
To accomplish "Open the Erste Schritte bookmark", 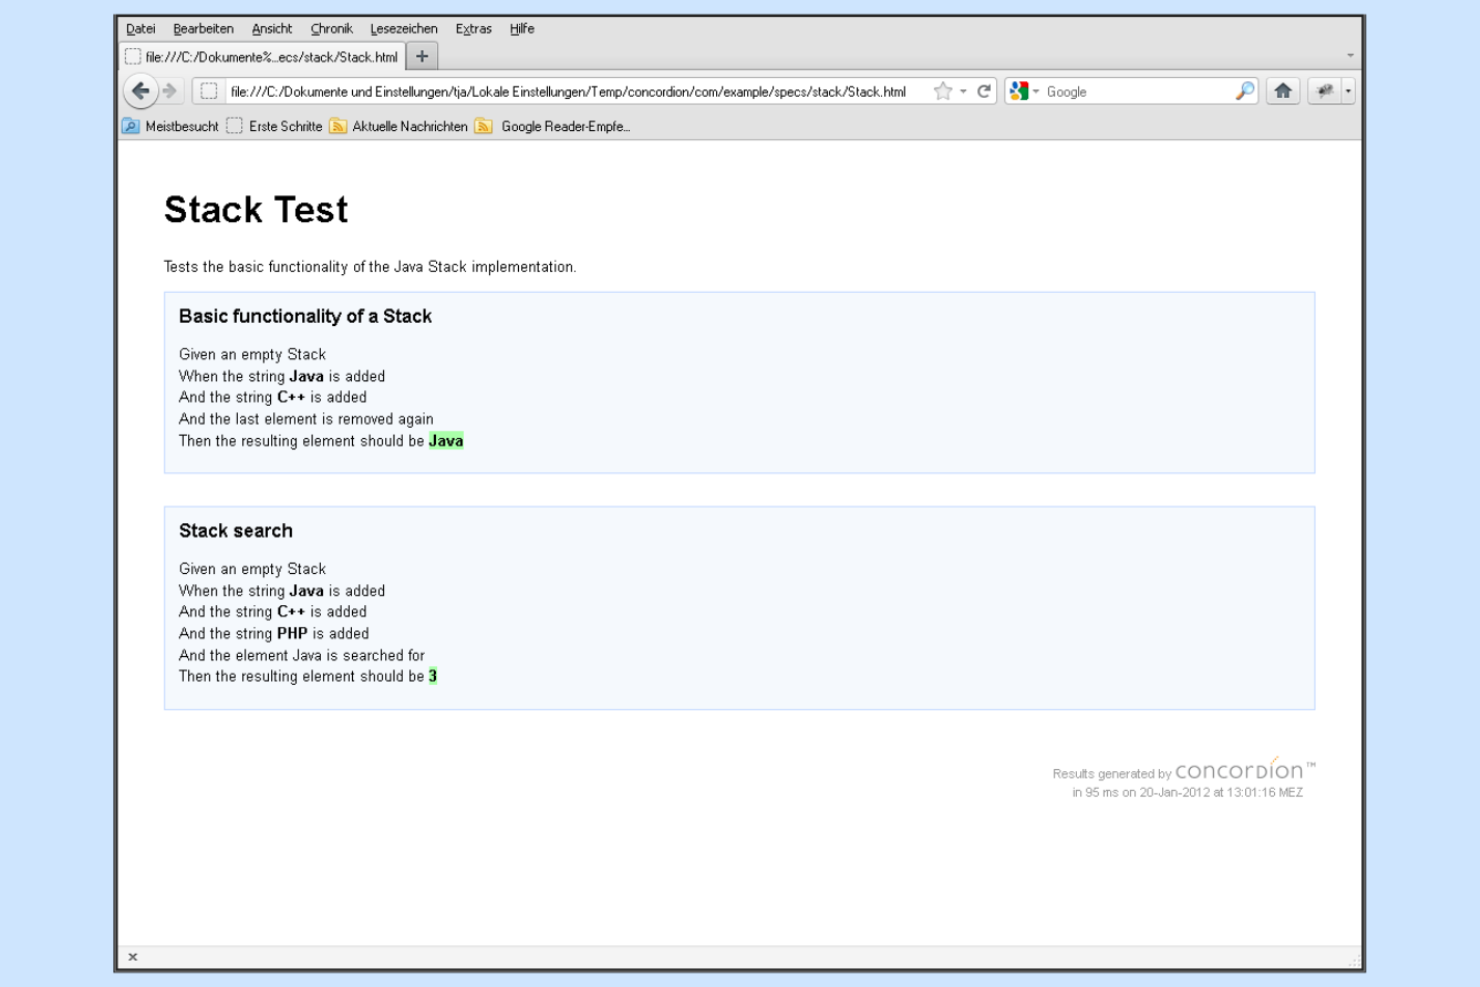I will tap(285, 127).
